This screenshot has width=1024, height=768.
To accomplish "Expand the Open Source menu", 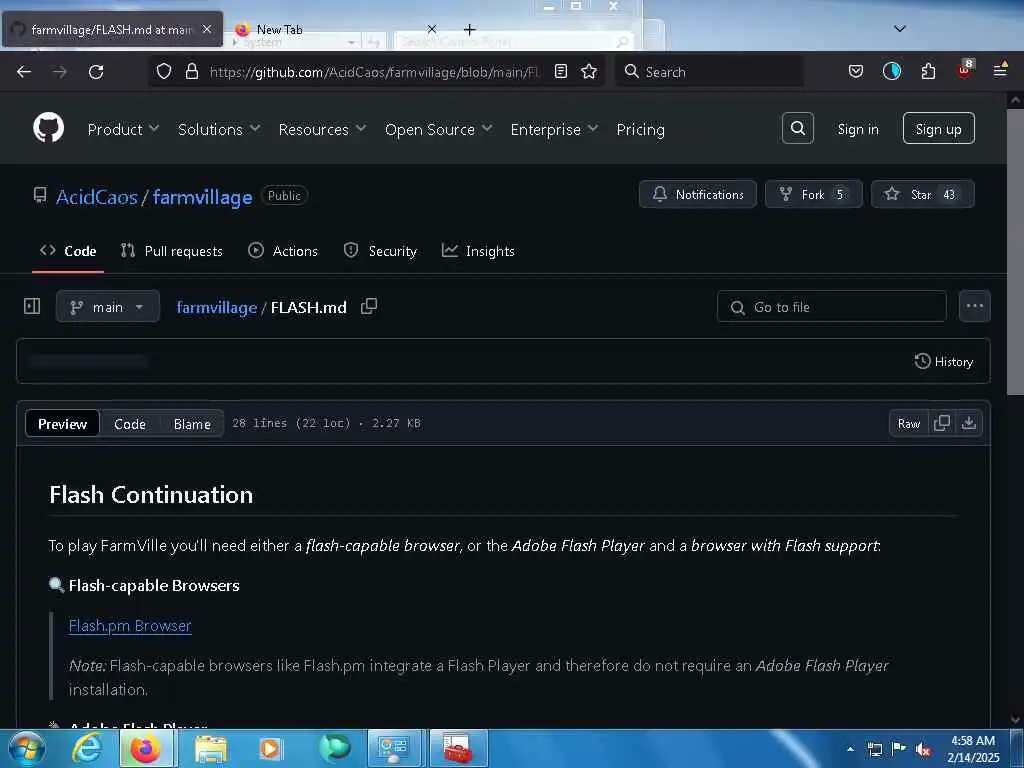I will click(x=438, y=129).
